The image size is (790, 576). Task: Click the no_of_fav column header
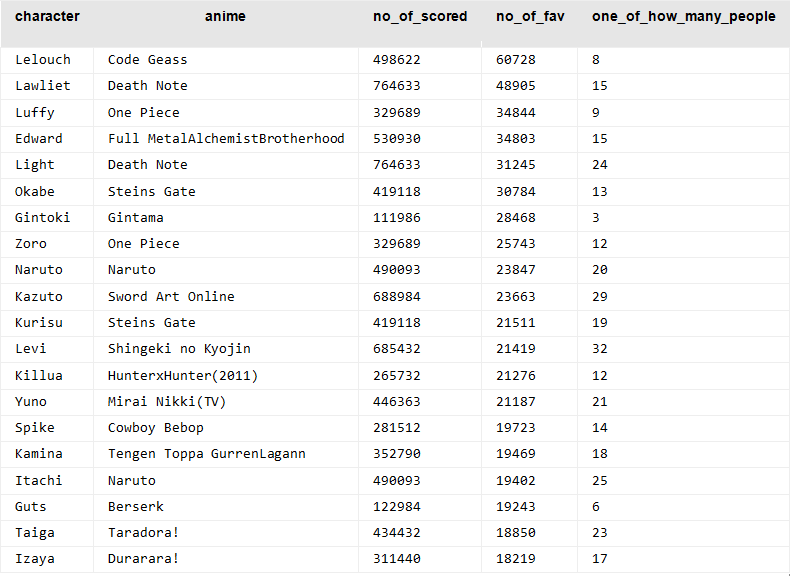click(530, 17)
